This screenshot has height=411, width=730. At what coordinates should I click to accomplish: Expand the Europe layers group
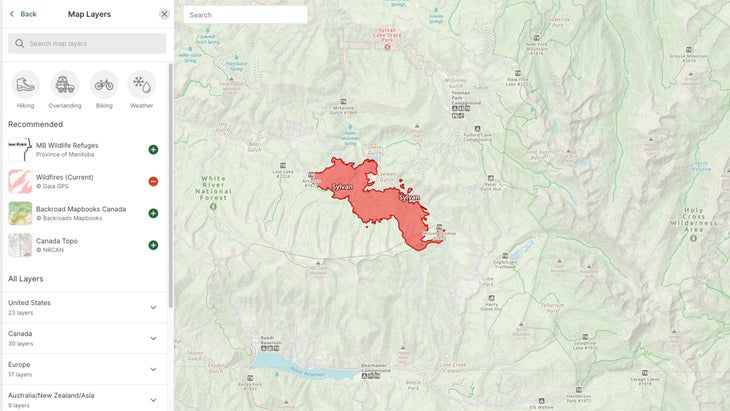coord(84,369)
